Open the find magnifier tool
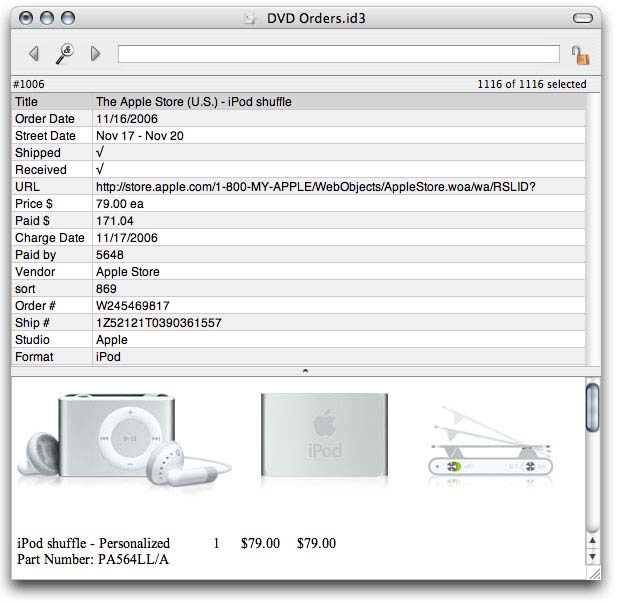619x603 pixels. pos(64,54)
